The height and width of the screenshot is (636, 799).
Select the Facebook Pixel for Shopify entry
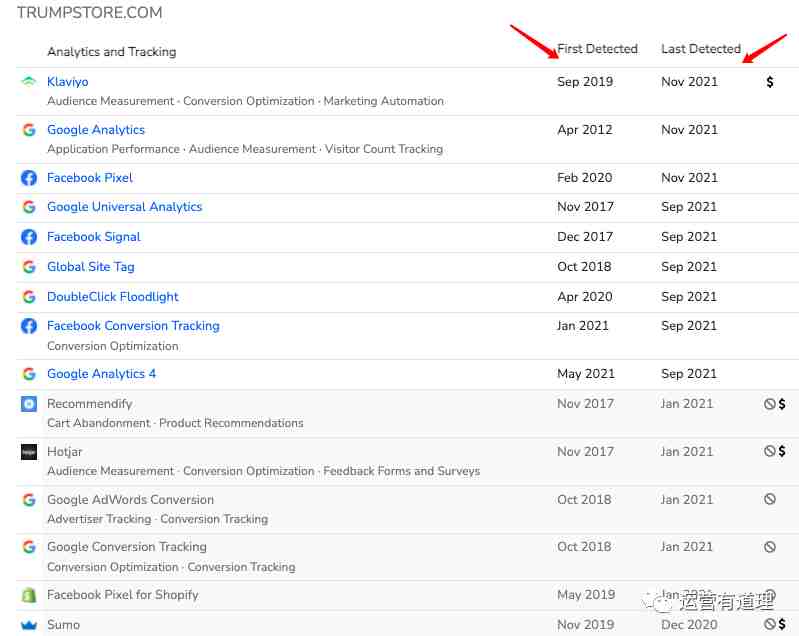click(x=123, y=595)
